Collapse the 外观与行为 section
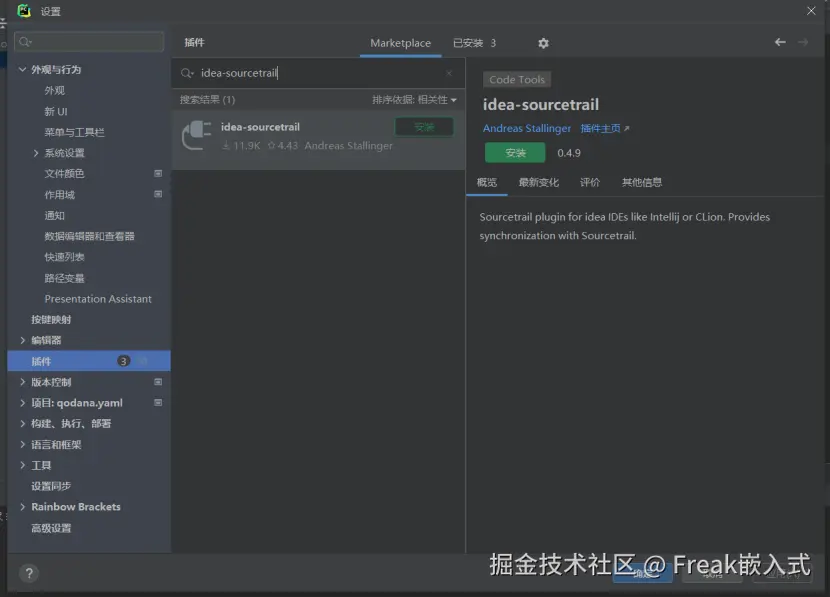The height and width of the screenshot is (597, 830). pos(22,69)
